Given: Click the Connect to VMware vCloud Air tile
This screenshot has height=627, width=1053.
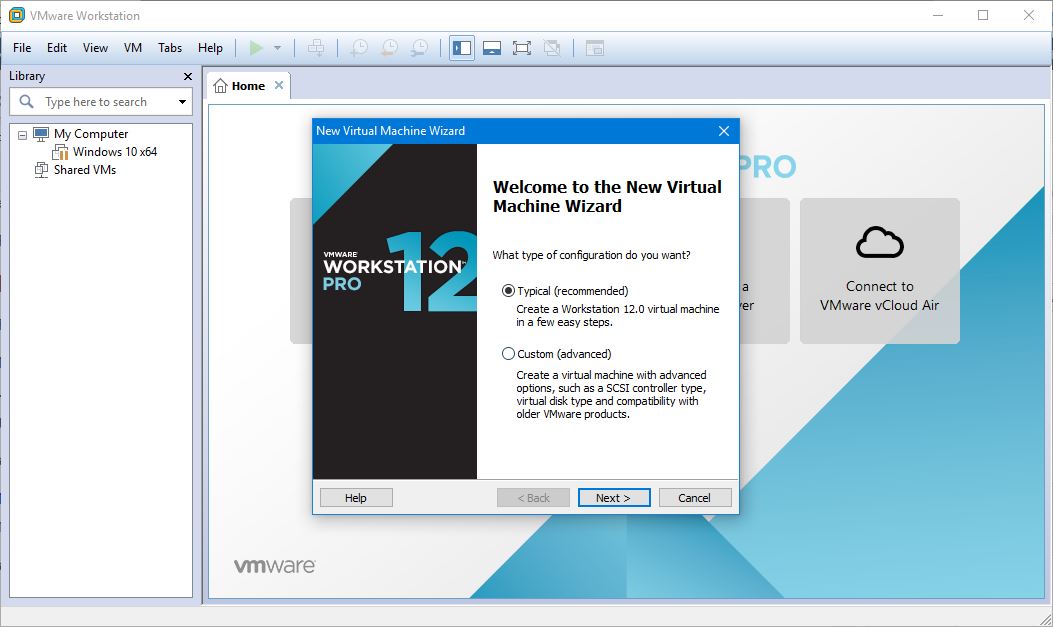Looking at the screenshot, I should point(879,271).
